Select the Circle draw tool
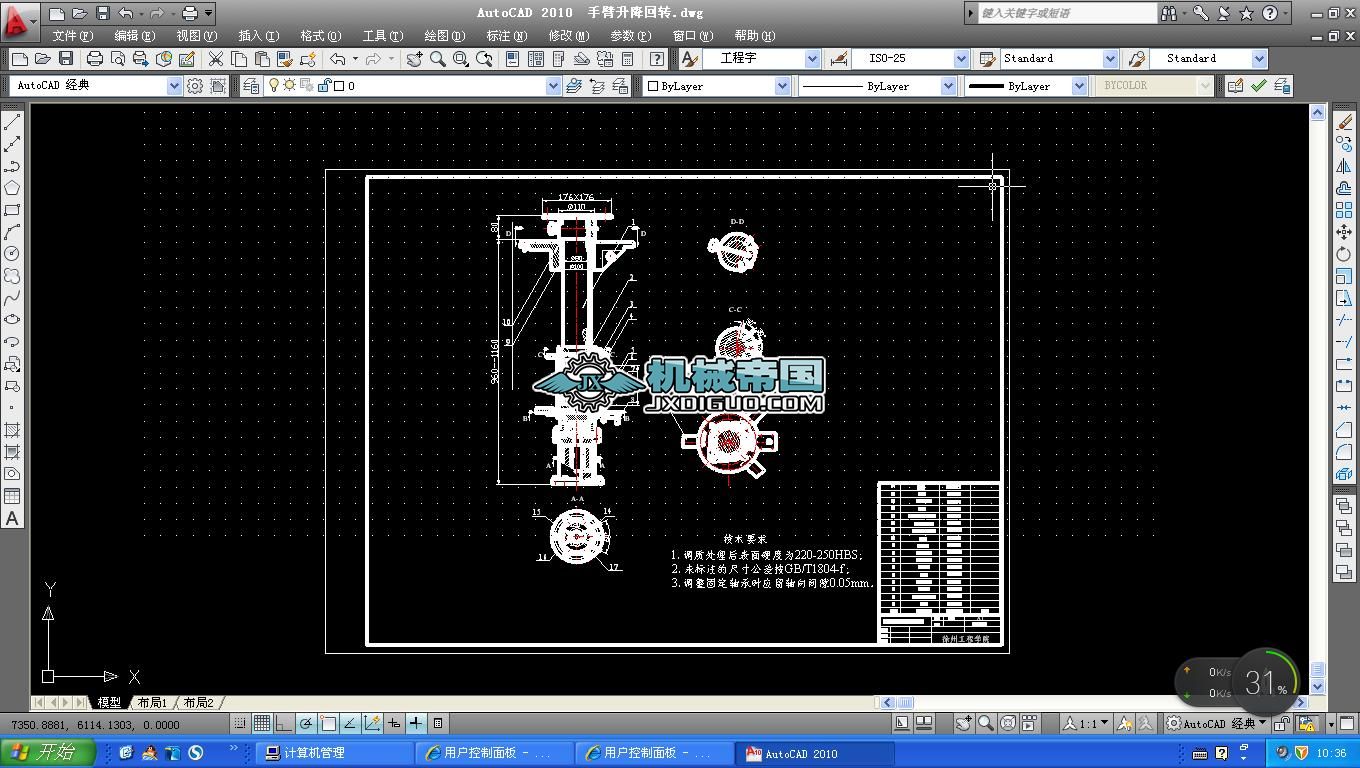 (x=13, y=254)
